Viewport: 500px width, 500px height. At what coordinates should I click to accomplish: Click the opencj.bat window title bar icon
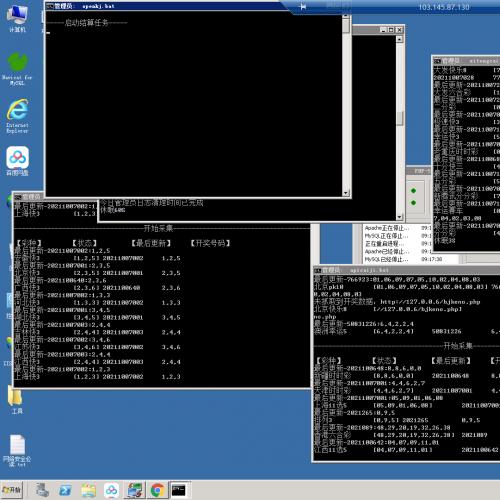(x=49, y=6)
